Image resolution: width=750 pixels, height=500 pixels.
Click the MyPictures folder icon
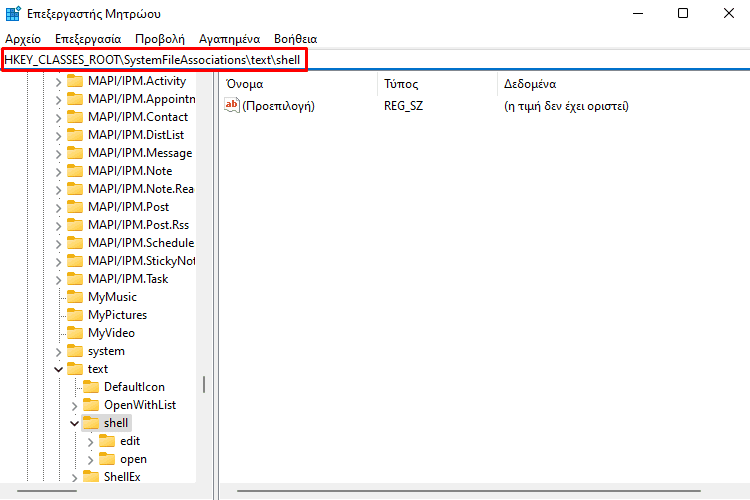(75, 314)
